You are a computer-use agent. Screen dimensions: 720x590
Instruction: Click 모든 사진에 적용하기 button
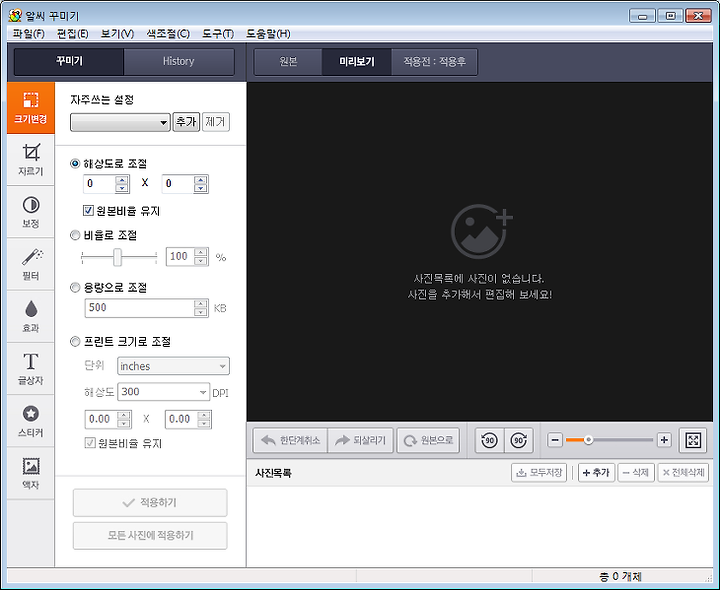click(x=150, y=535)
